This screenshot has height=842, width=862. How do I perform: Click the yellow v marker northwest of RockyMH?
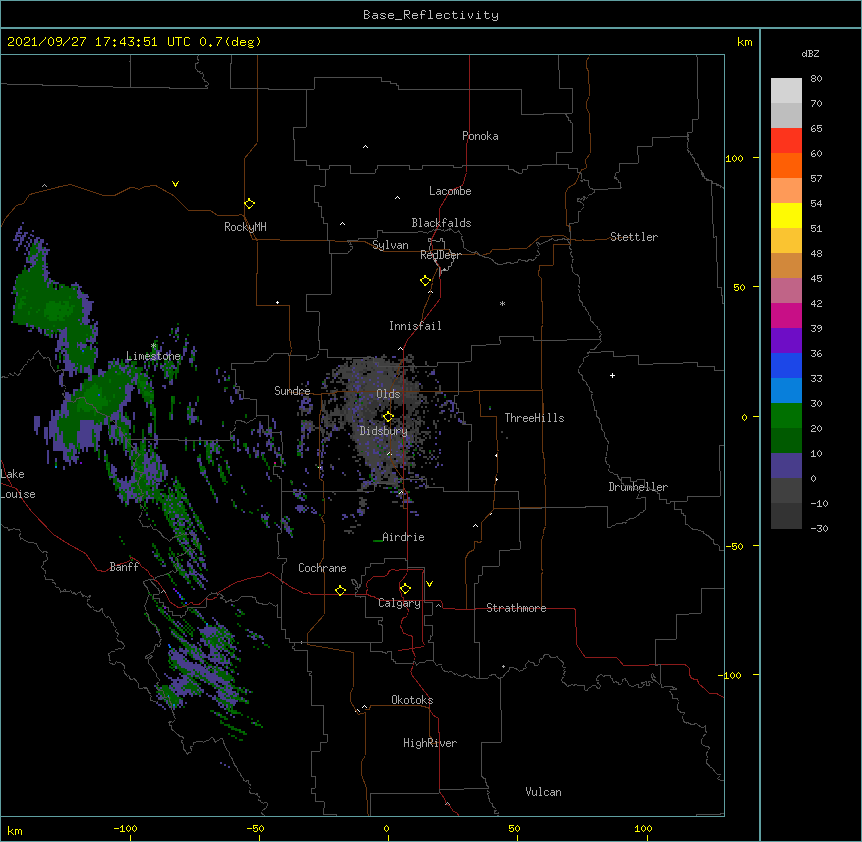coord(175,184)
